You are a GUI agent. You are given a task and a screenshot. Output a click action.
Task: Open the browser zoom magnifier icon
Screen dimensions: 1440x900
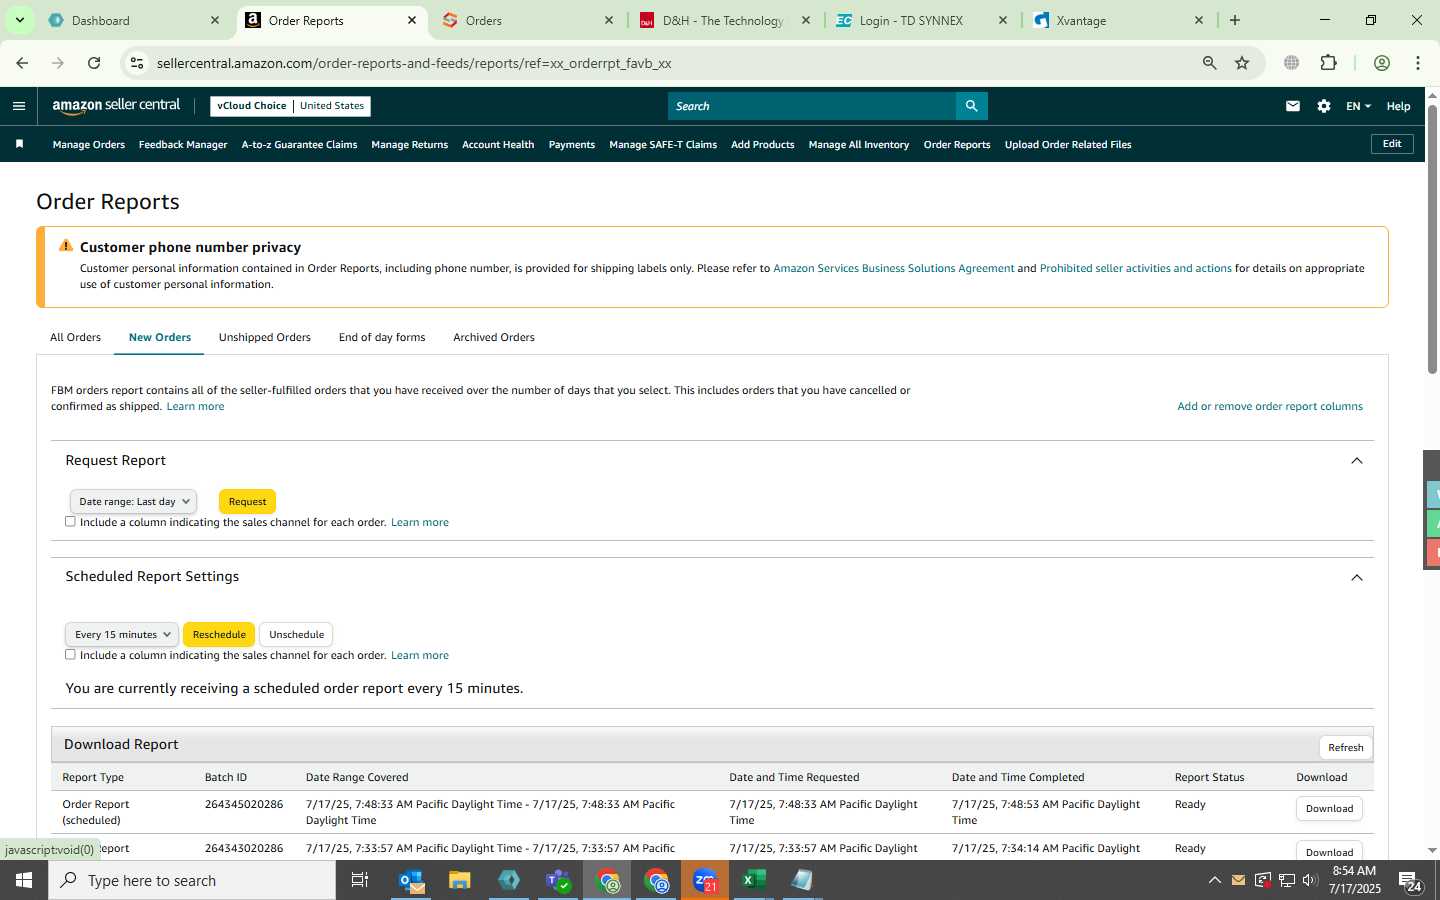(1210, 63)
